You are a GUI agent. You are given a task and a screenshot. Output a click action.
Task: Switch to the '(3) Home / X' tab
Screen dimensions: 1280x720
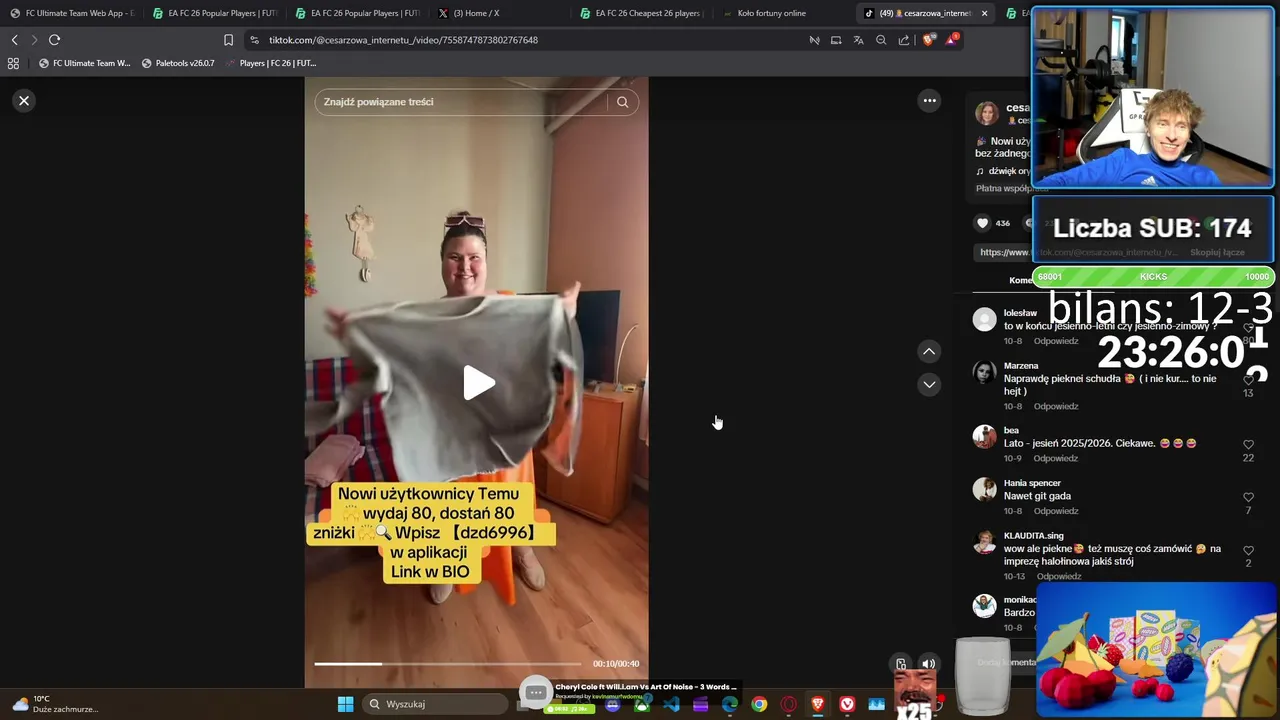pos(500,13)
